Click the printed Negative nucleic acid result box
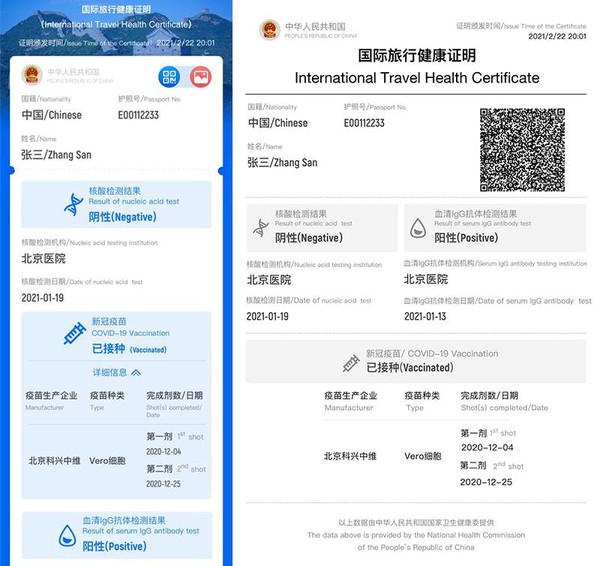 pyautogui.click(x=321, y=228)
